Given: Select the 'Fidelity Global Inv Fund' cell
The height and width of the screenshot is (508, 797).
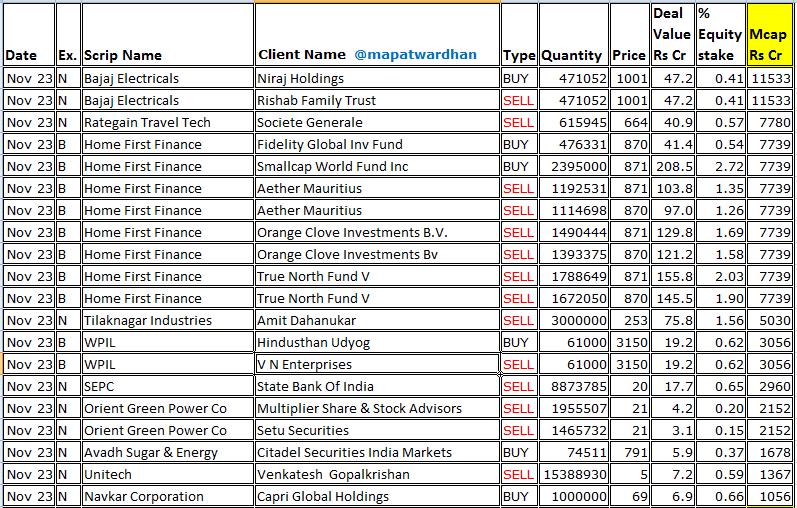Looking at the screenshot, I should point(378,144).
